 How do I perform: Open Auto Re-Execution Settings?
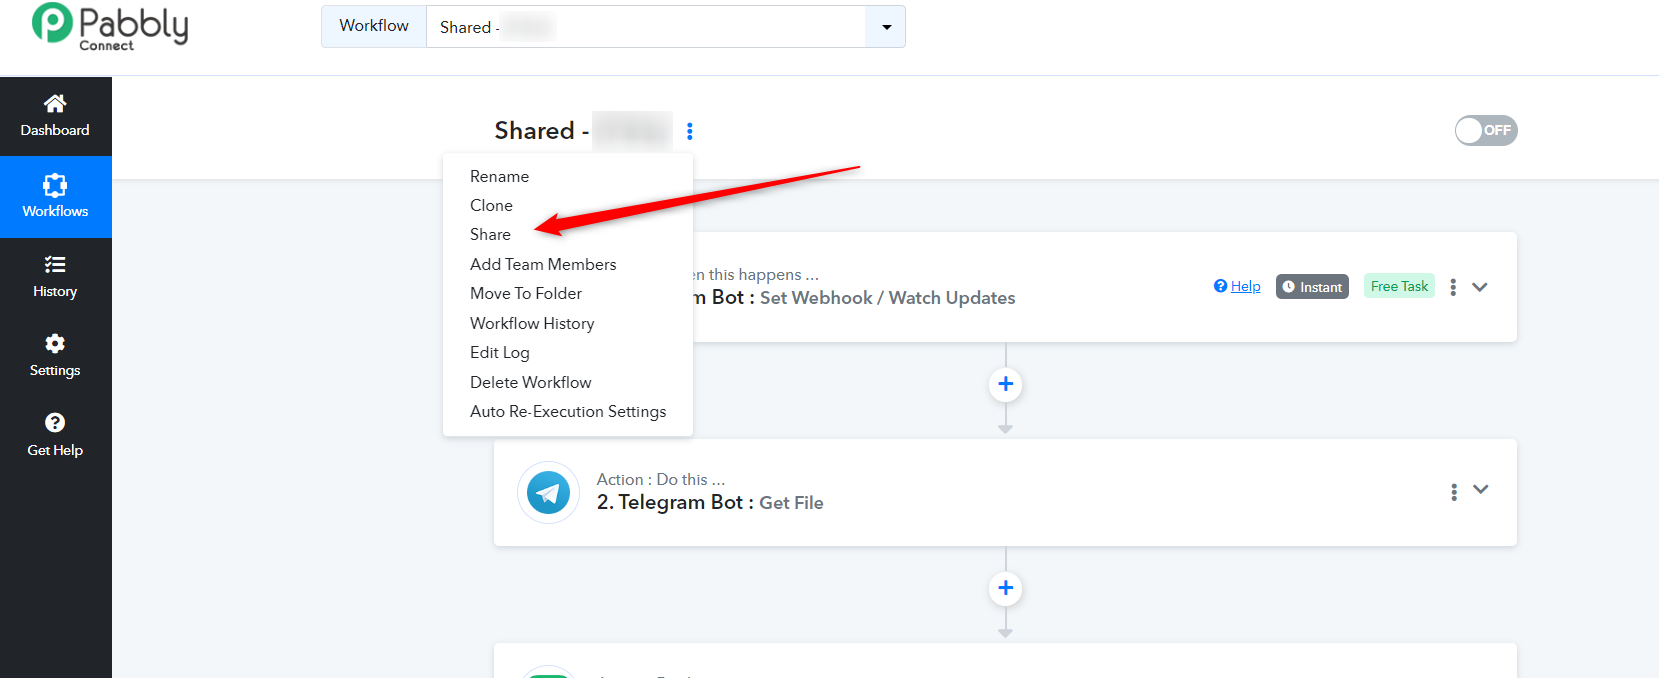point(568,411)
